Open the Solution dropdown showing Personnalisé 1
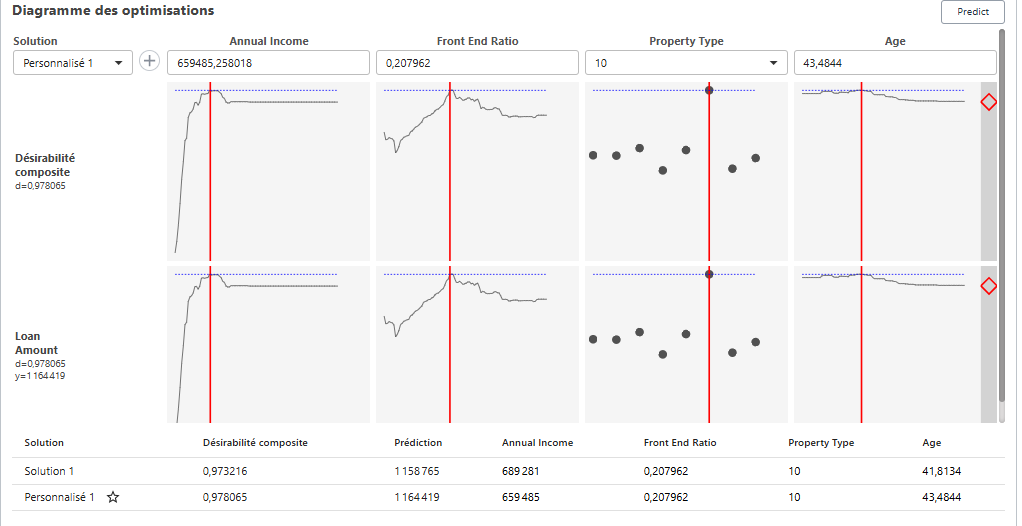Screen dimensions: 1022x526 click(73, 63)
